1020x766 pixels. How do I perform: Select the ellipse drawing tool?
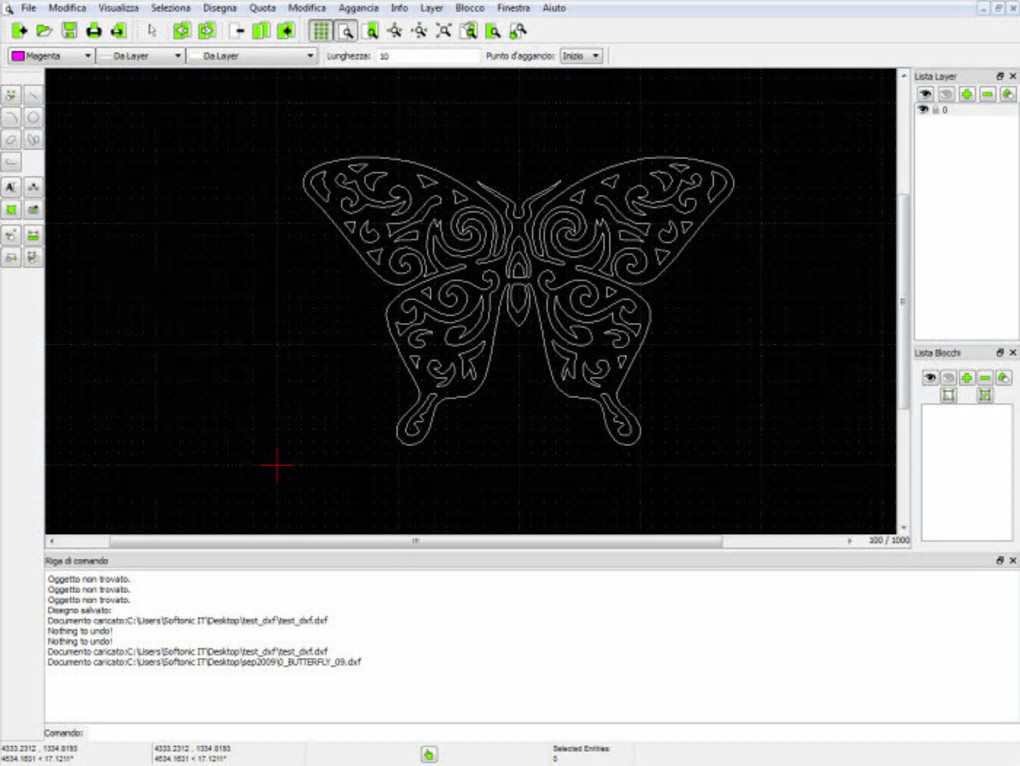(x=11, y=139)
